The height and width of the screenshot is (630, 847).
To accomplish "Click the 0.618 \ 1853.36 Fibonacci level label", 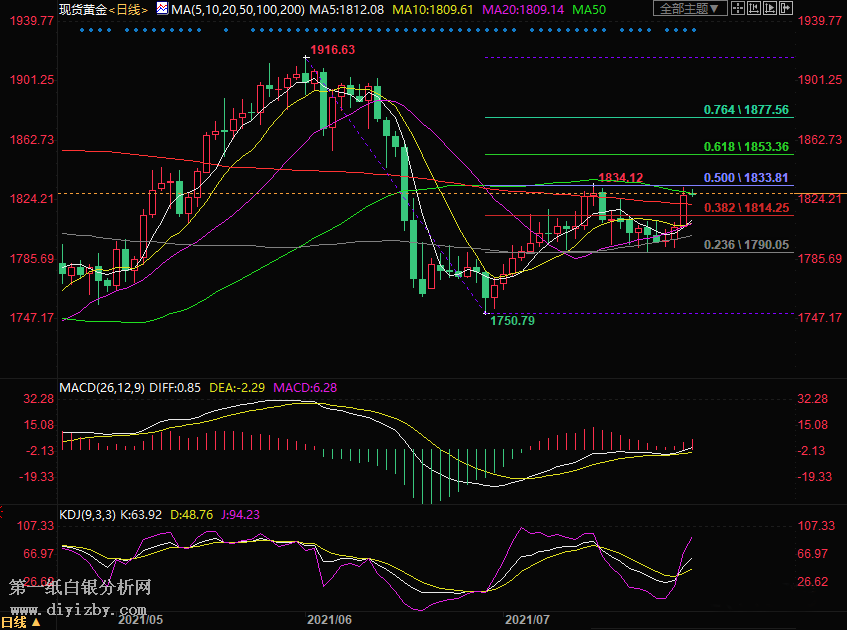I will (746, 147).
